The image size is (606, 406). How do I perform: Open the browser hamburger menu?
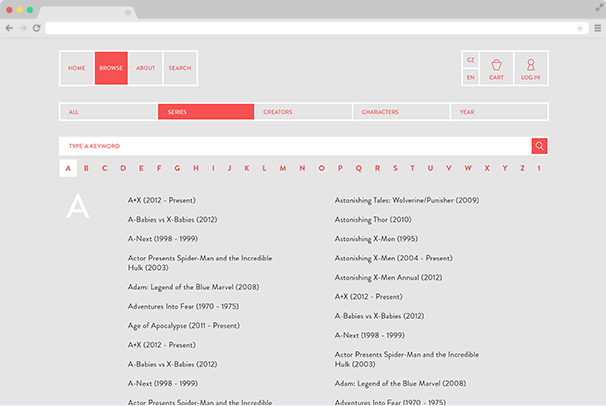click(x=597, y=28)
